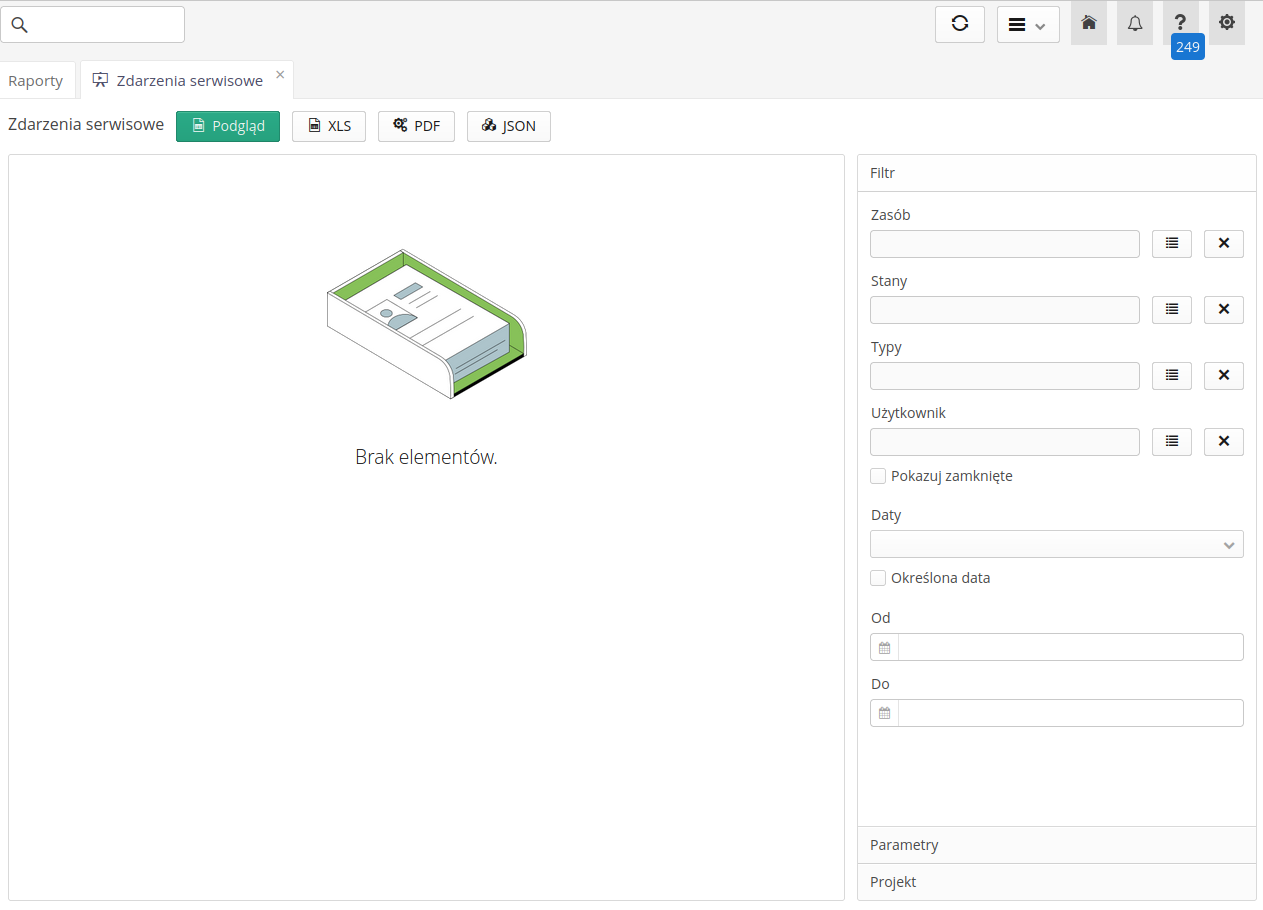Open the notifications bell

1135,24
